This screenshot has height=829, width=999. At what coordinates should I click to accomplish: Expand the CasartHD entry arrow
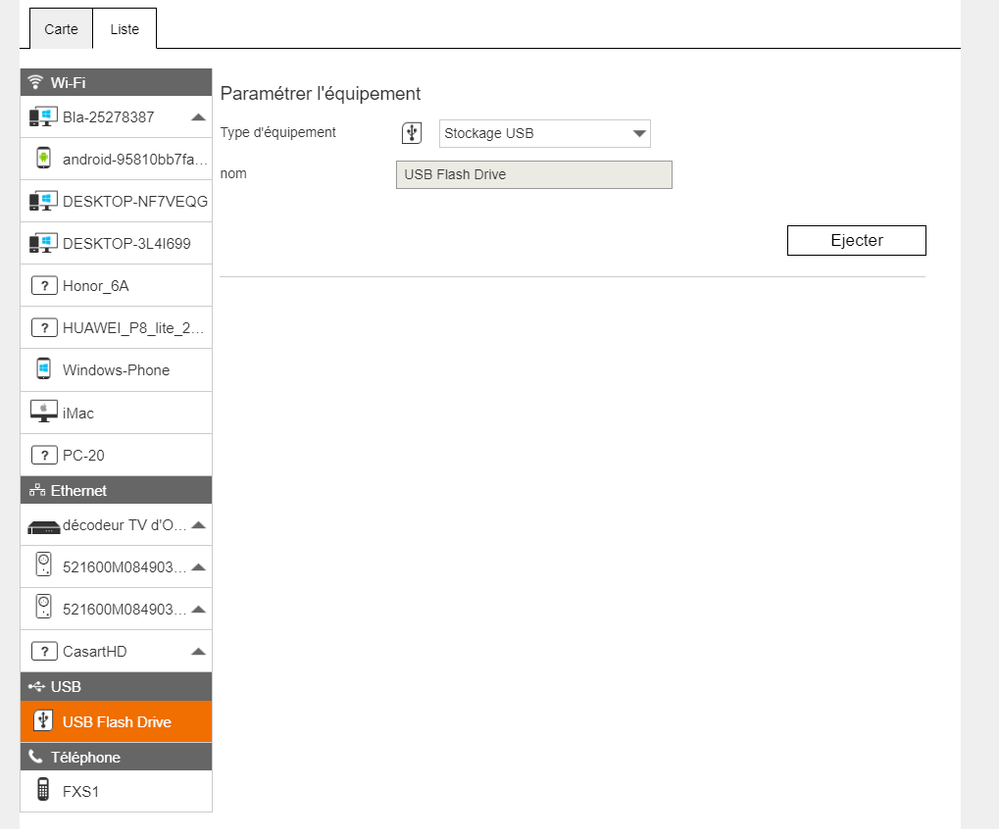click(x=198, y=652)
